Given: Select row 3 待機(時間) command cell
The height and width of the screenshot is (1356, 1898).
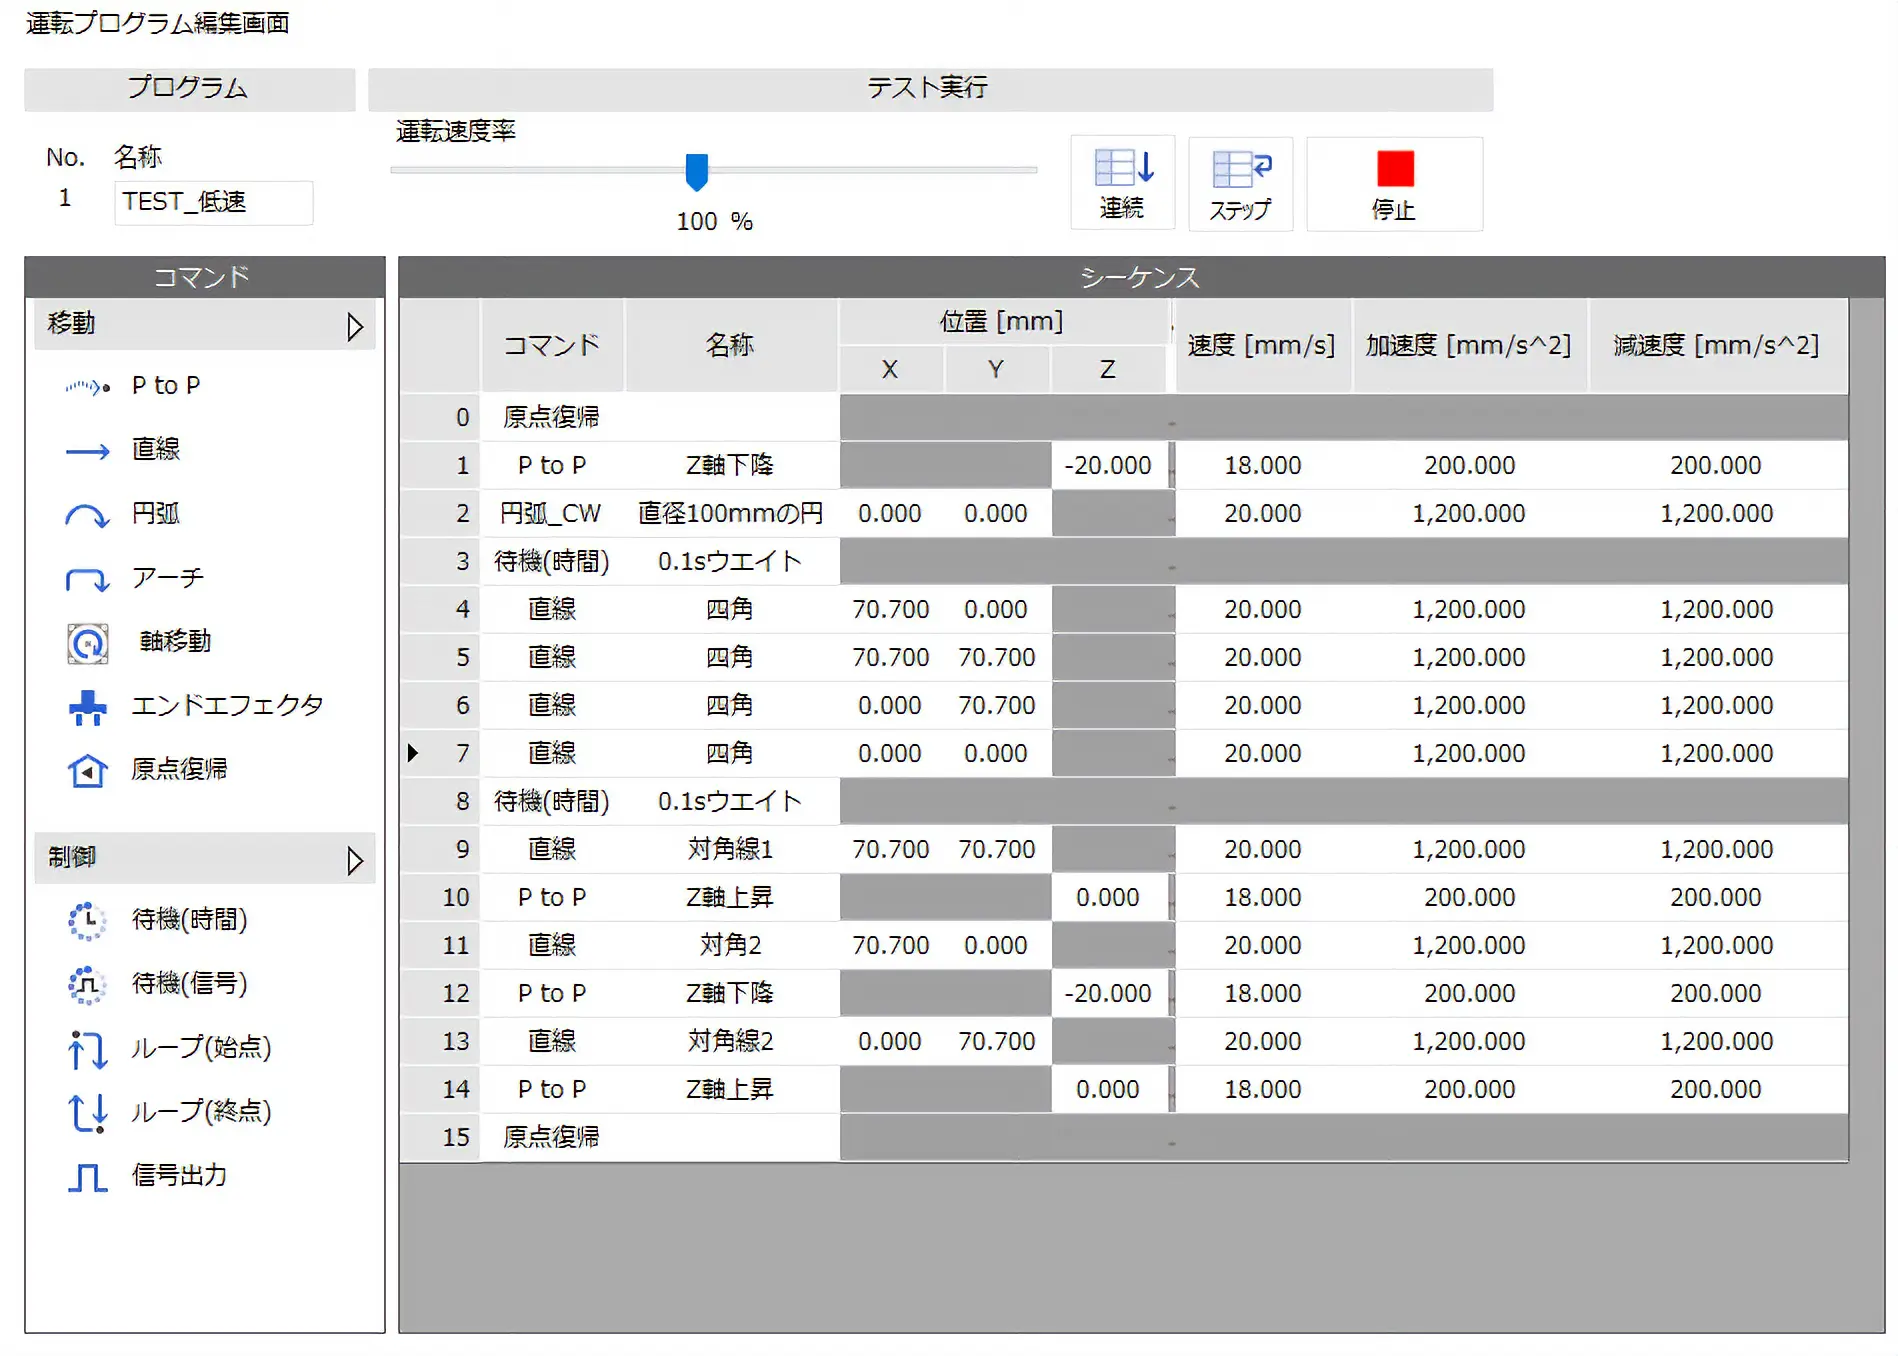Looking at the screenshot, I should coord(552,561).
